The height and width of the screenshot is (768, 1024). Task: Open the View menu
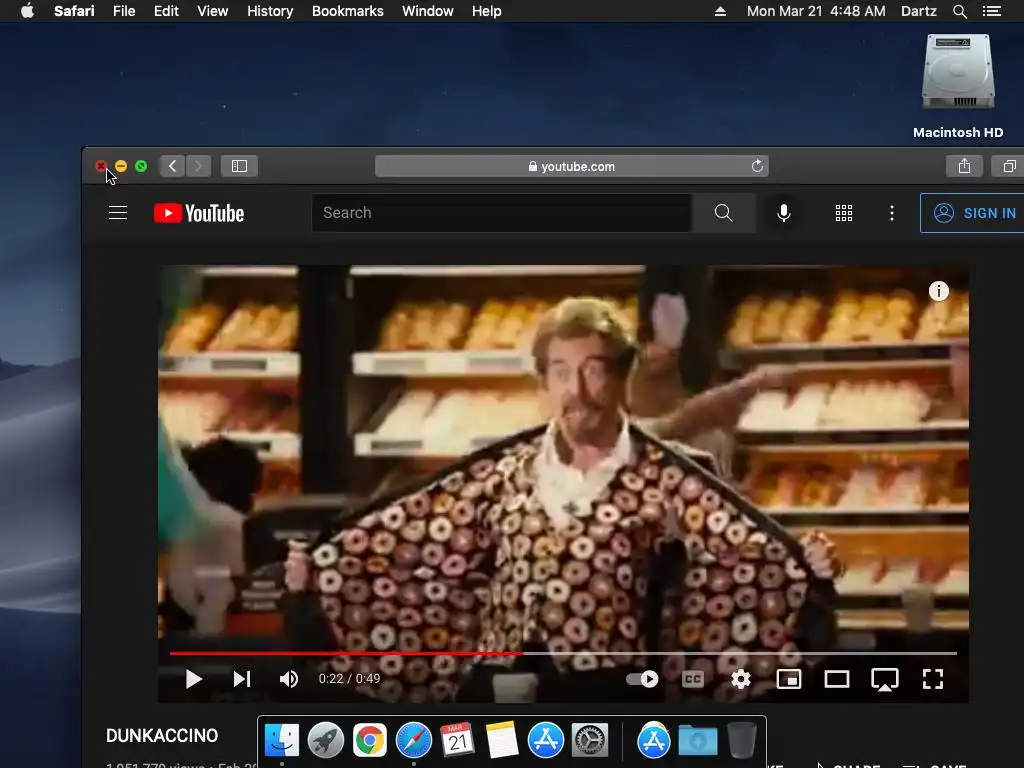tap(212, 11)
